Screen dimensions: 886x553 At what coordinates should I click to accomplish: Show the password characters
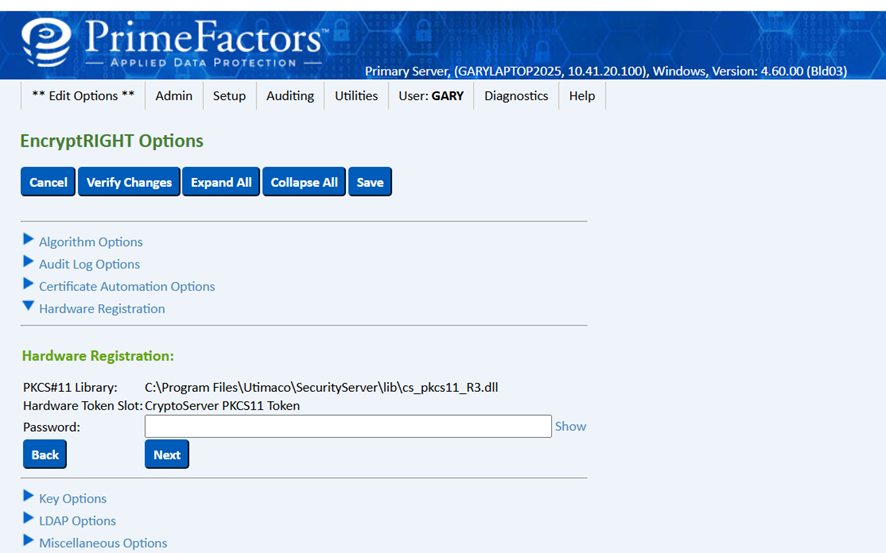pyautogui.click(x=570, y=426)
